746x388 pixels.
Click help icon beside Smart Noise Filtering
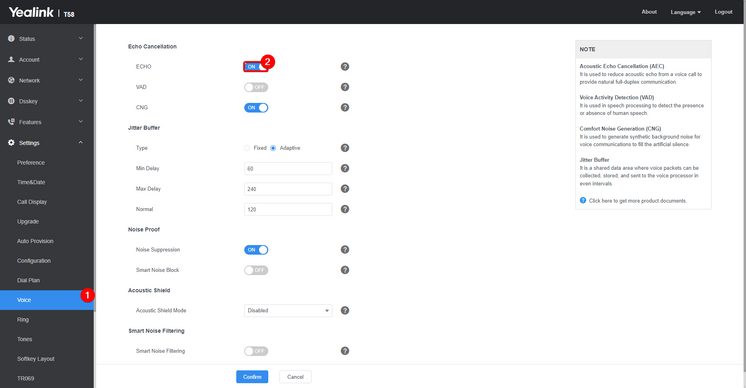click(345, 351)
